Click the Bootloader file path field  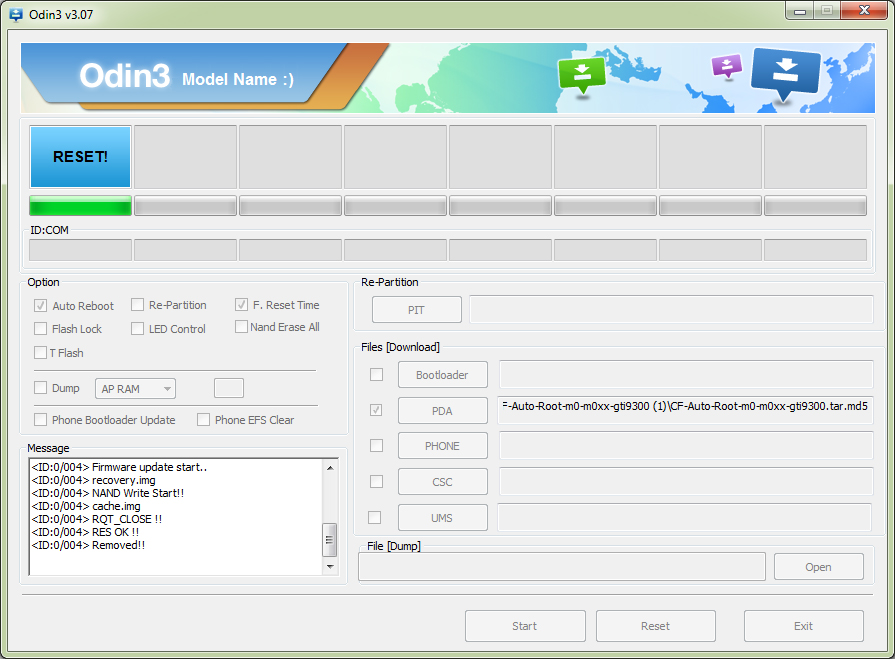[x=686, y=374]
